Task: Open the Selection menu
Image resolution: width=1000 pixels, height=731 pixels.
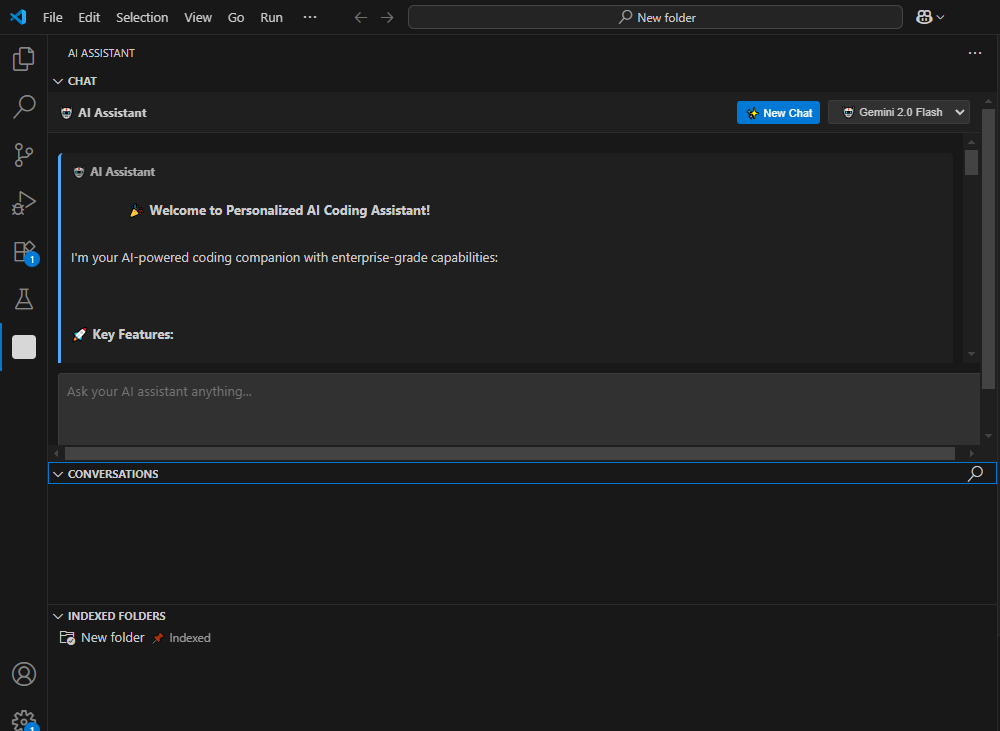Action: (142, 17)
